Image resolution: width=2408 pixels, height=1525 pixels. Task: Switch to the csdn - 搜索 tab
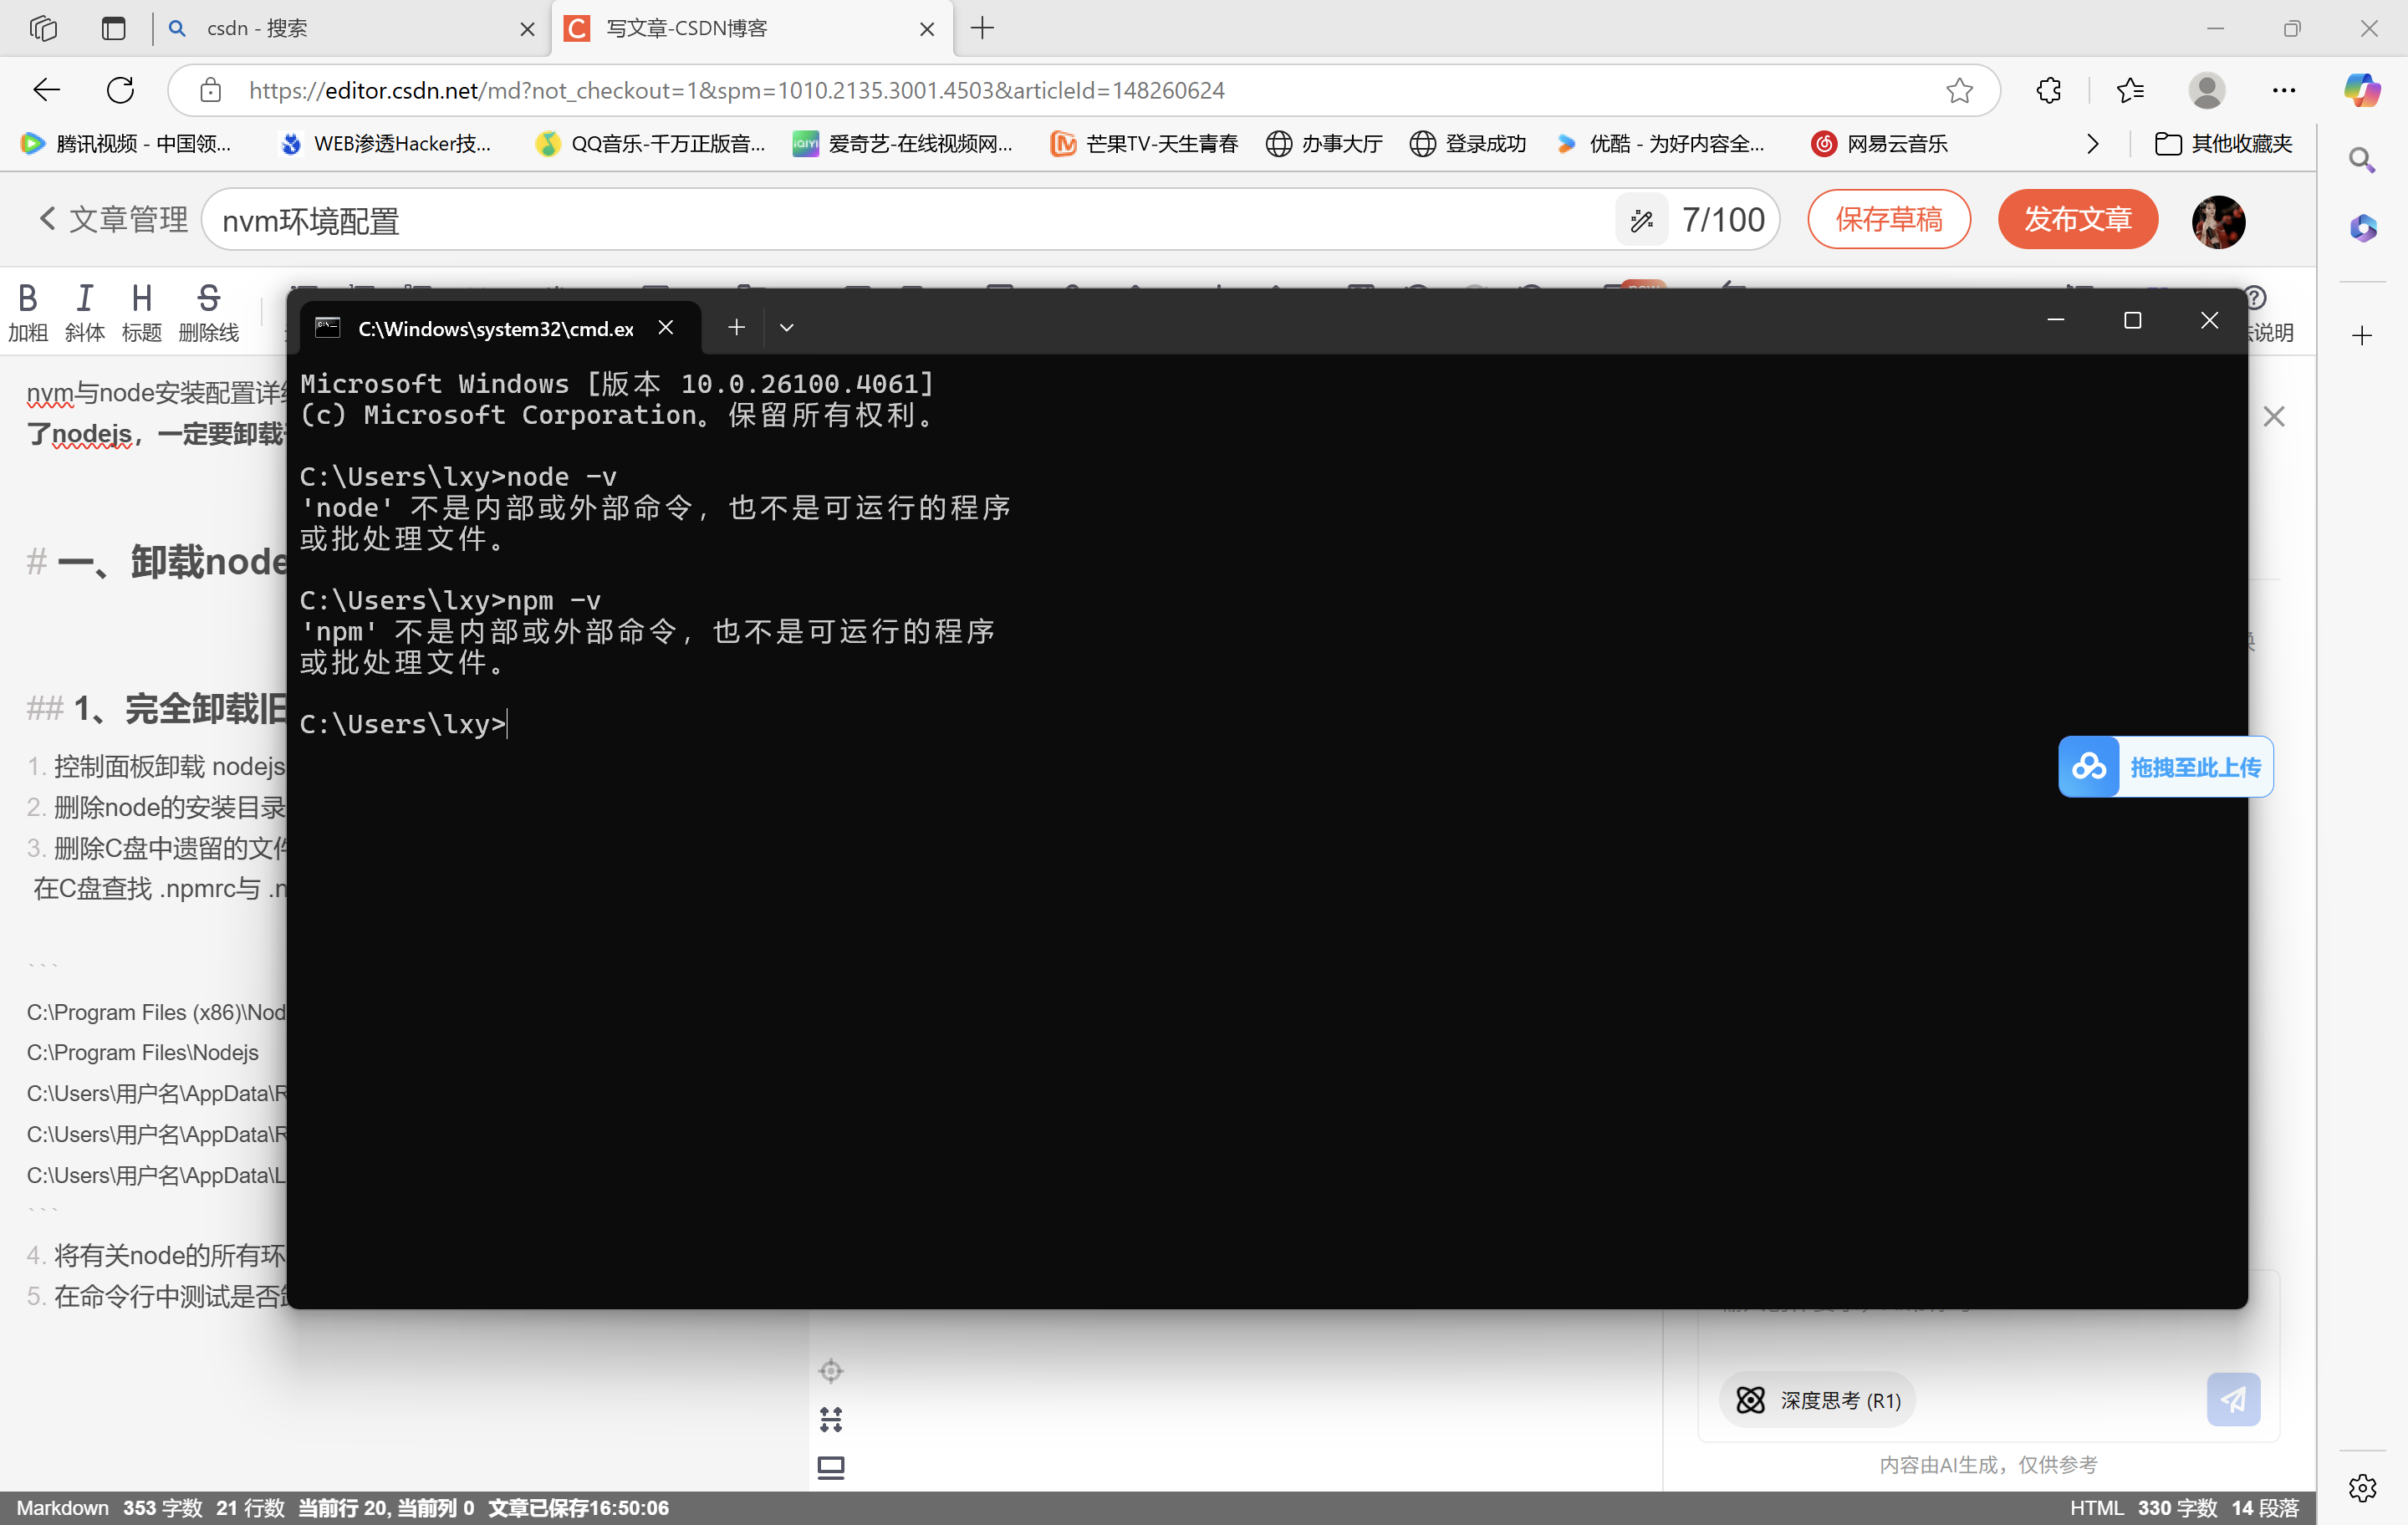[340, 28]
